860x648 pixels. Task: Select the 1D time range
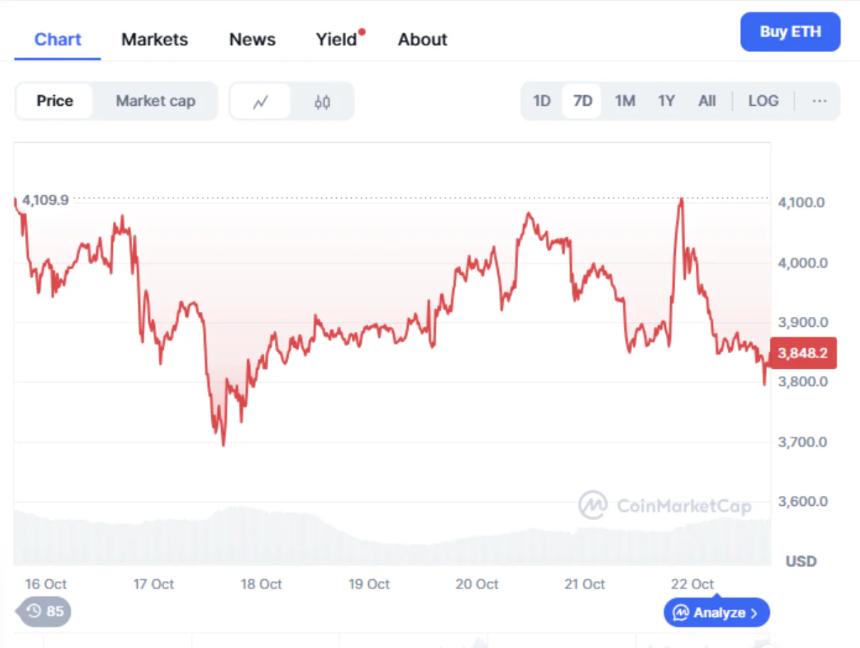(x=542, y=101)
